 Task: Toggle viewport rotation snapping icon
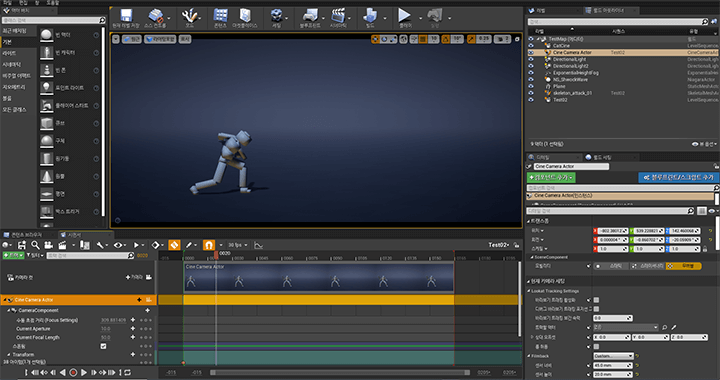tap(445, 39)
